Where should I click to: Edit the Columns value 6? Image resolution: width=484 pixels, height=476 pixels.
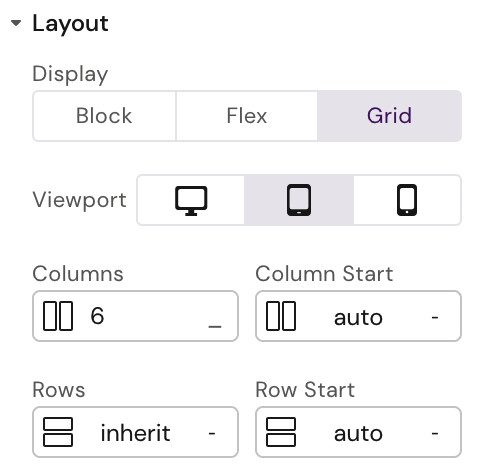(x=97, y=316)
